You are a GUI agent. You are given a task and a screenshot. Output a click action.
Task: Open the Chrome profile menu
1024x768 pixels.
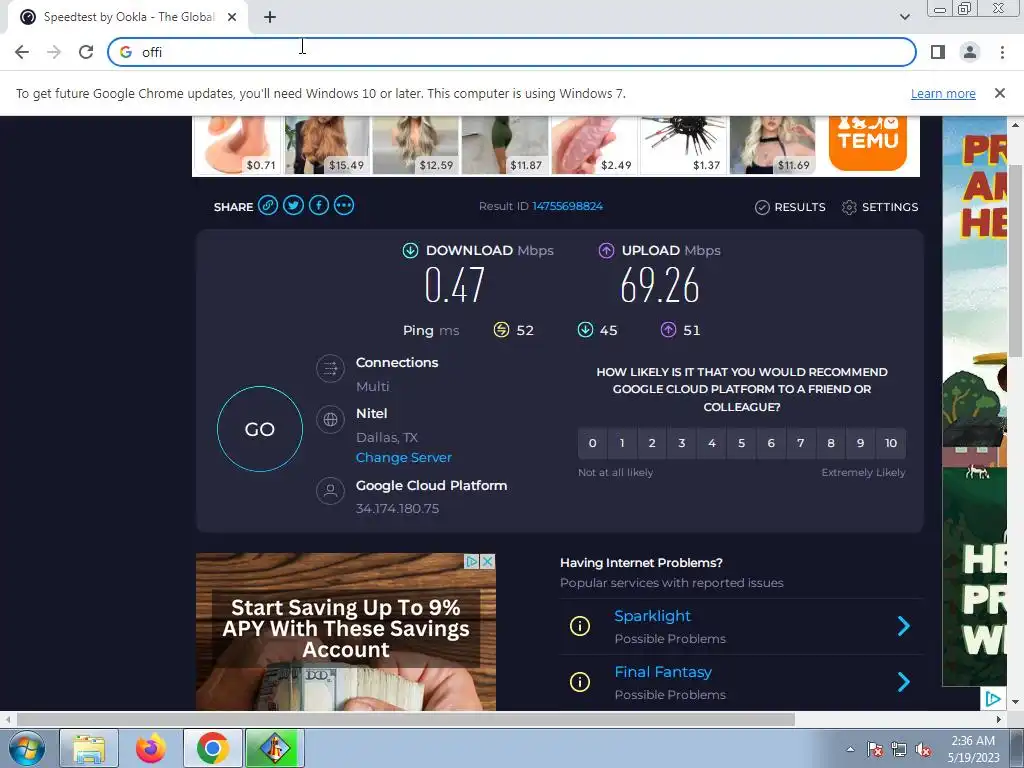(x=970, y=52)
